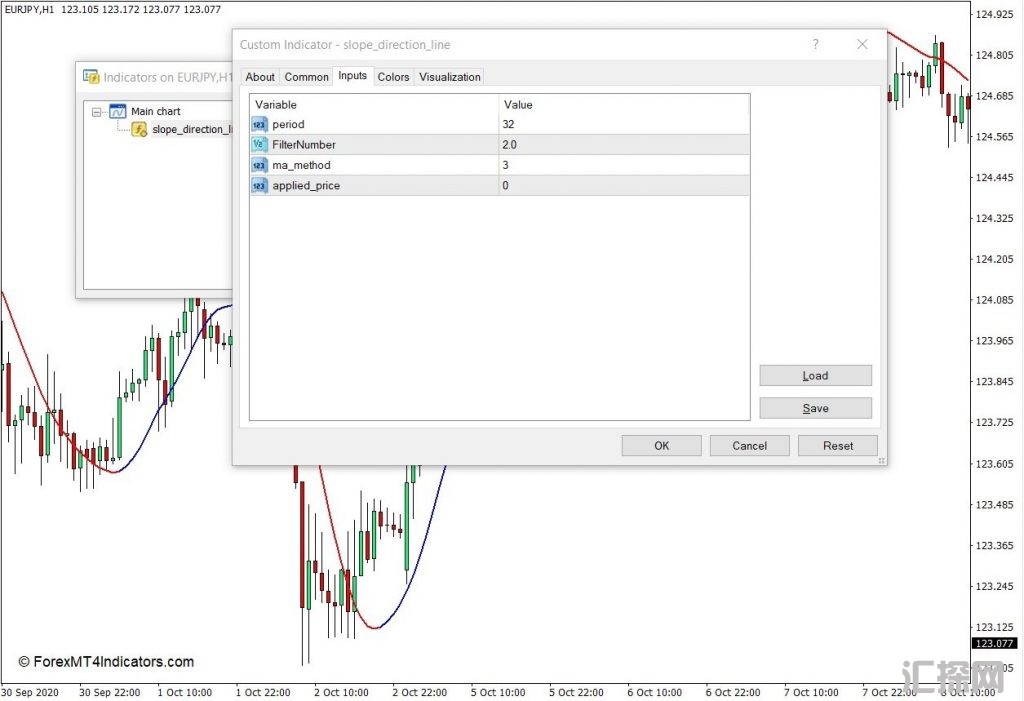Screen dimensions: 1024x701
Task: Open the Common tab
Action: point(306,77)
